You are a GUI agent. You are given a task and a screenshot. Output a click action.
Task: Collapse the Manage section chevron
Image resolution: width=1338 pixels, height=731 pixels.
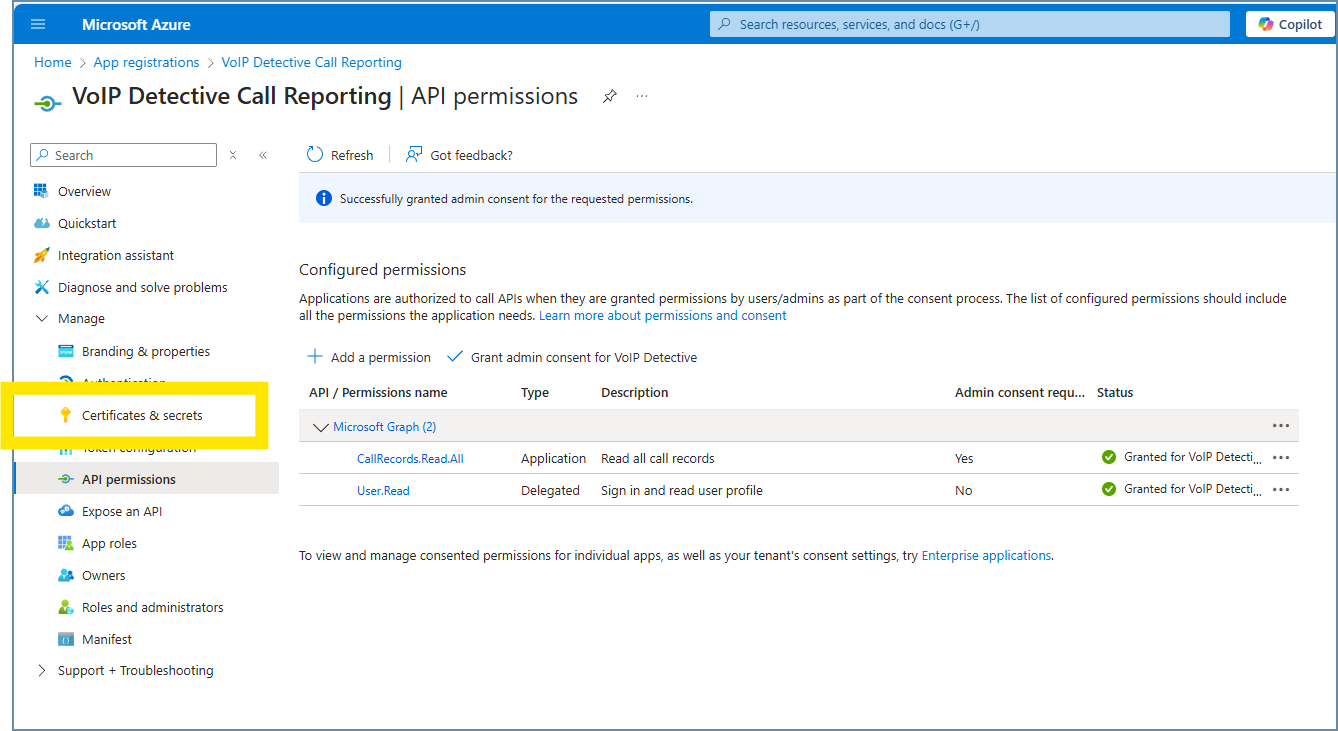[41, 319]
